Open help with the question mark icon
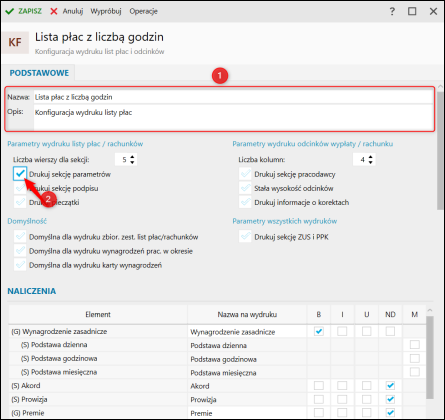The image size is (445, 420). [392, 11]
